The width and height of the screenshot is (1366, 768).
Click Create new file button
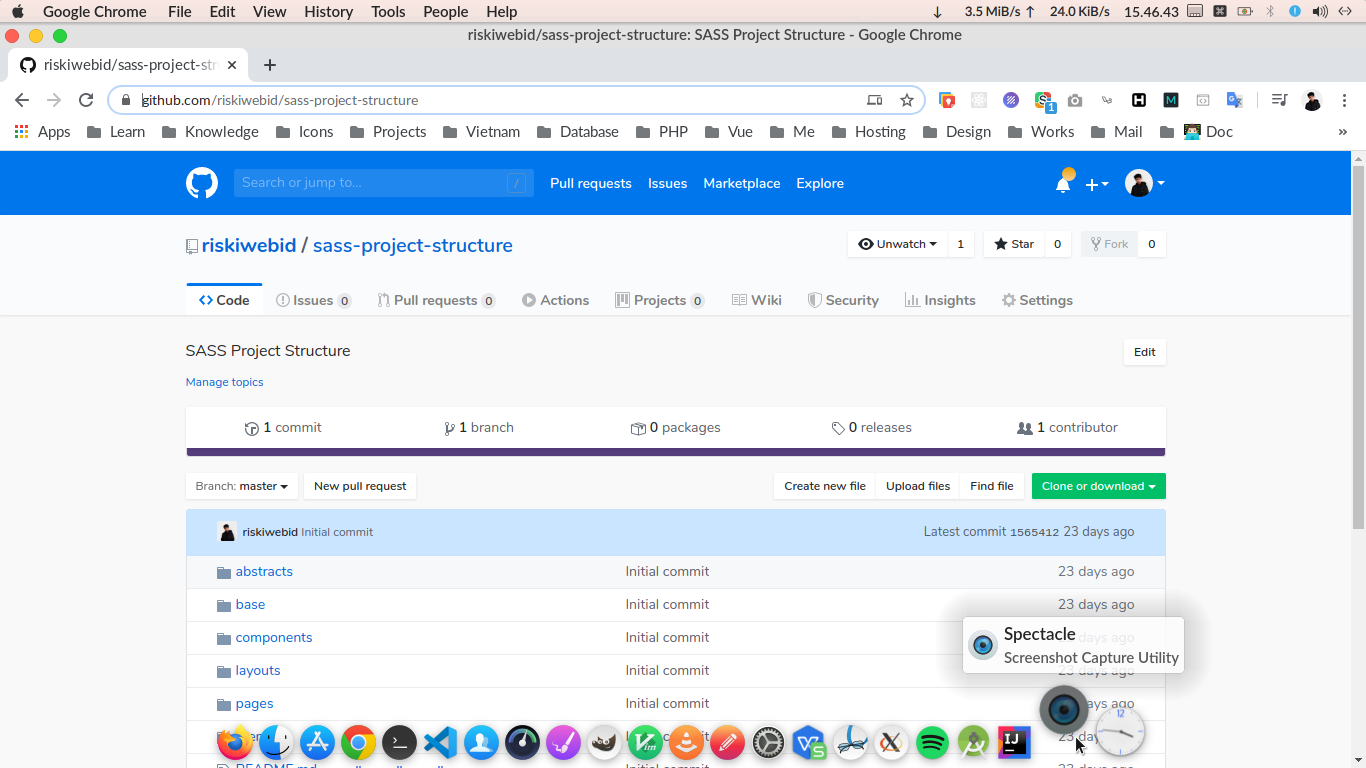(825, 486)
